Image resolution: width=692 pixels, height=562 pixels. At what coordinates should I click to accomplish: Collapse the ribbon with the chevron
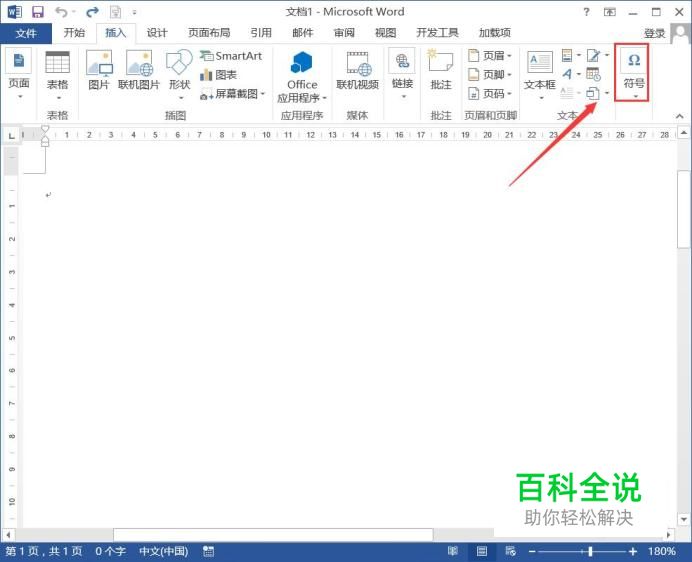(680, 116)
